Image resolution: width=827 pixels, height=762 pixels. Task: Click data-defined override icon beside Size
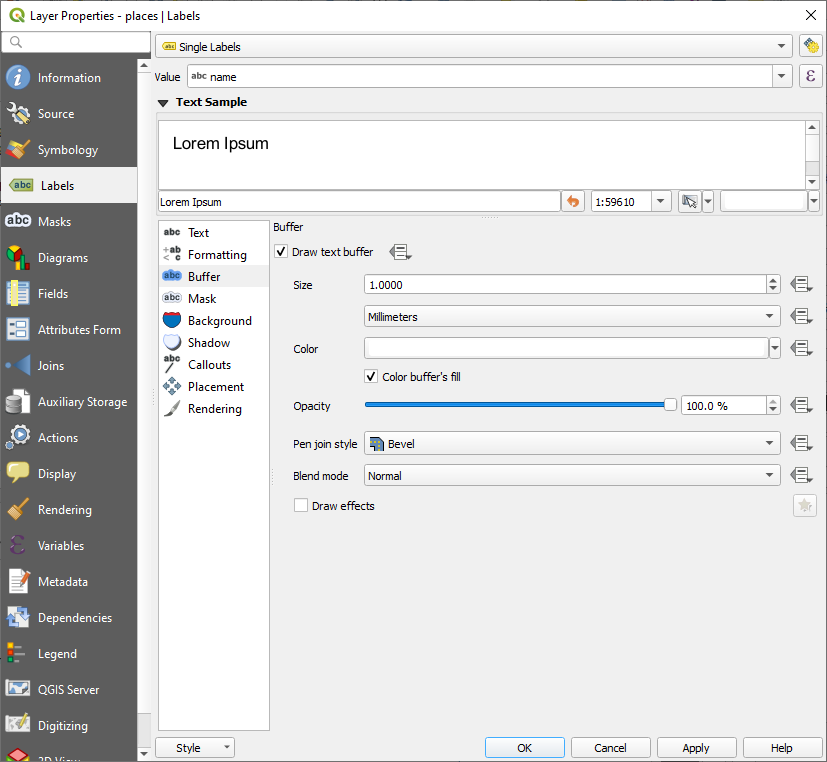click(800, 285)
